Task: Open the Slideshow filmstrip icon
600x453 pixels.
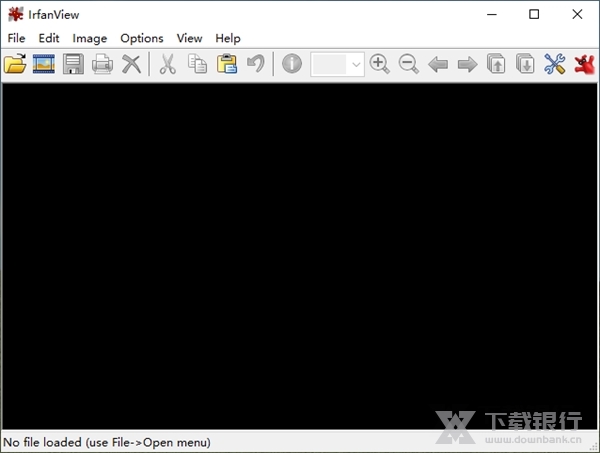Action: click(x=44, y=65)
